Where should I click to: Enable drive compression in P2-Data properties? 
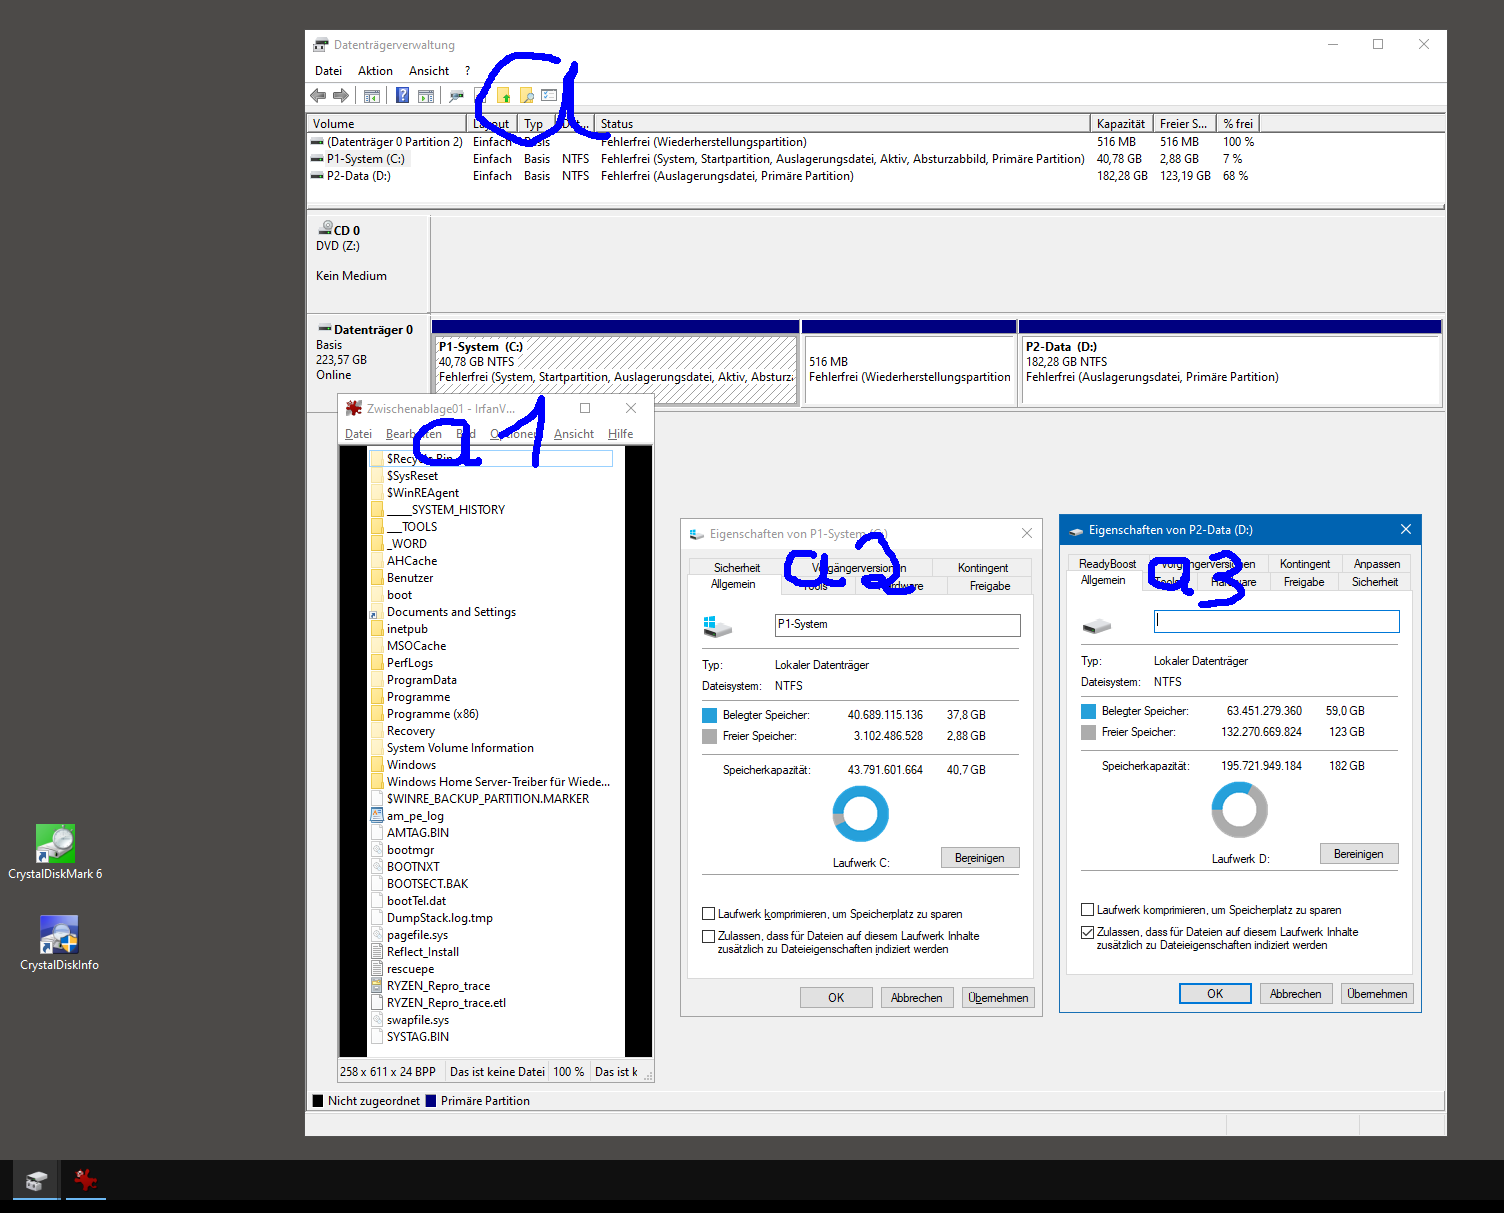click(1087, 910)
